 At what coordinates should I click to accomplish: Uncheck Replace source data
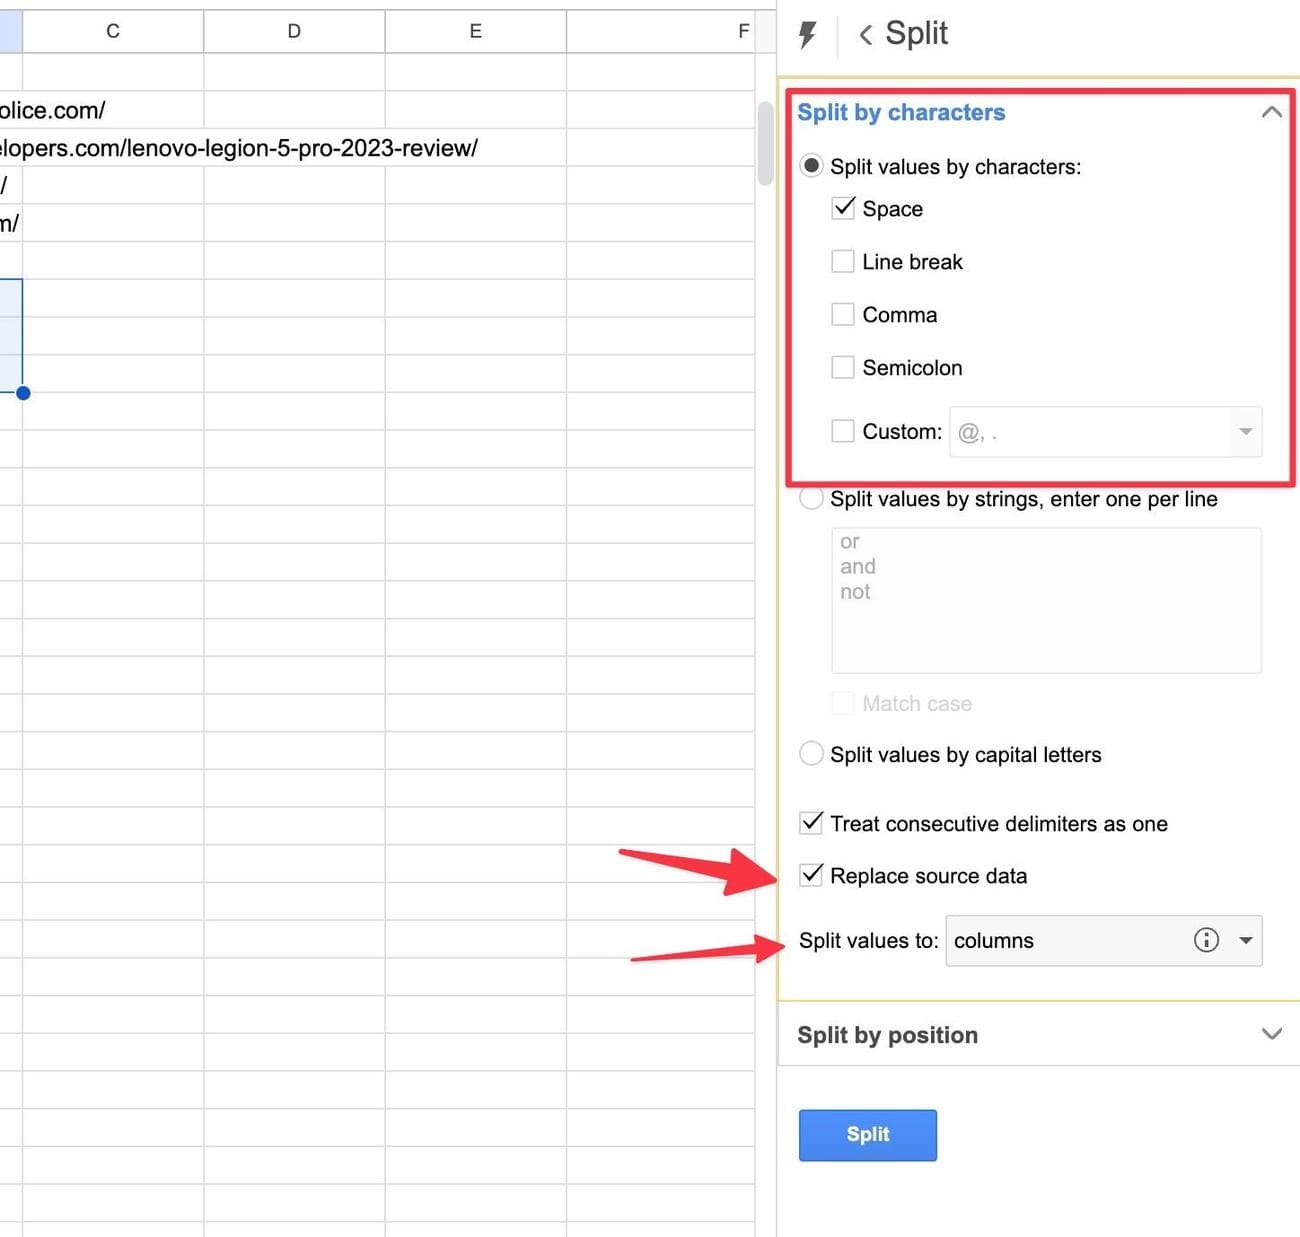click(812, 875)
